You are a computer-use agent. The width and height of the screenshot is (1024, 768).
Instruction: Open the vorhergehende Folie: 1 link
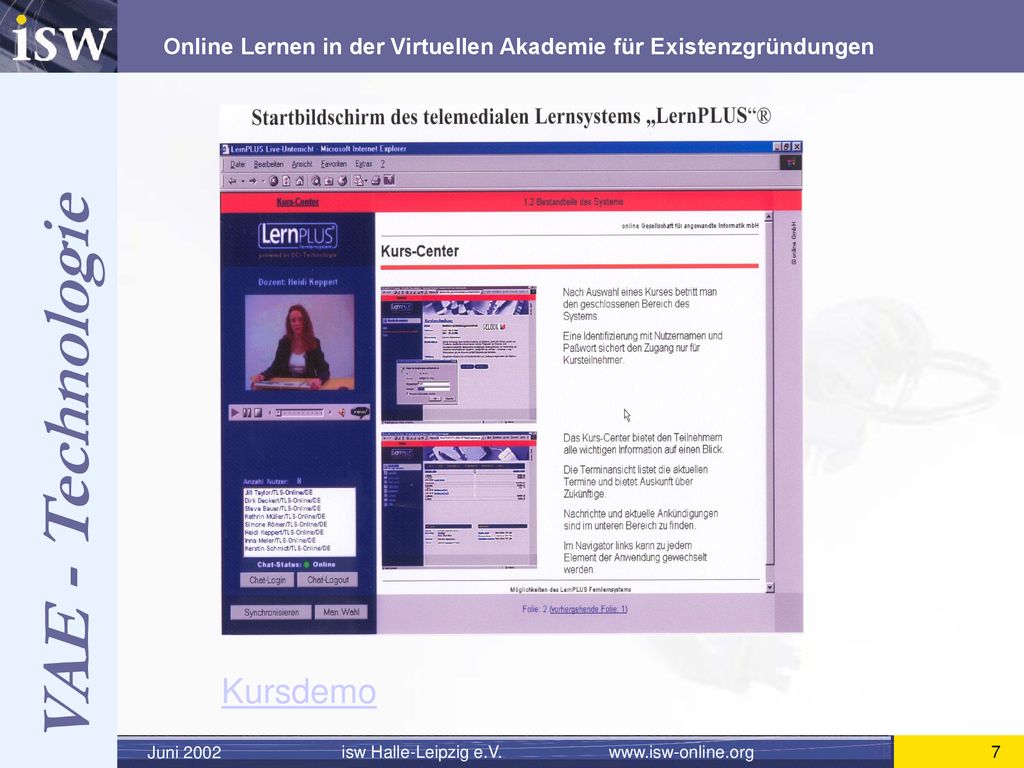588,609
